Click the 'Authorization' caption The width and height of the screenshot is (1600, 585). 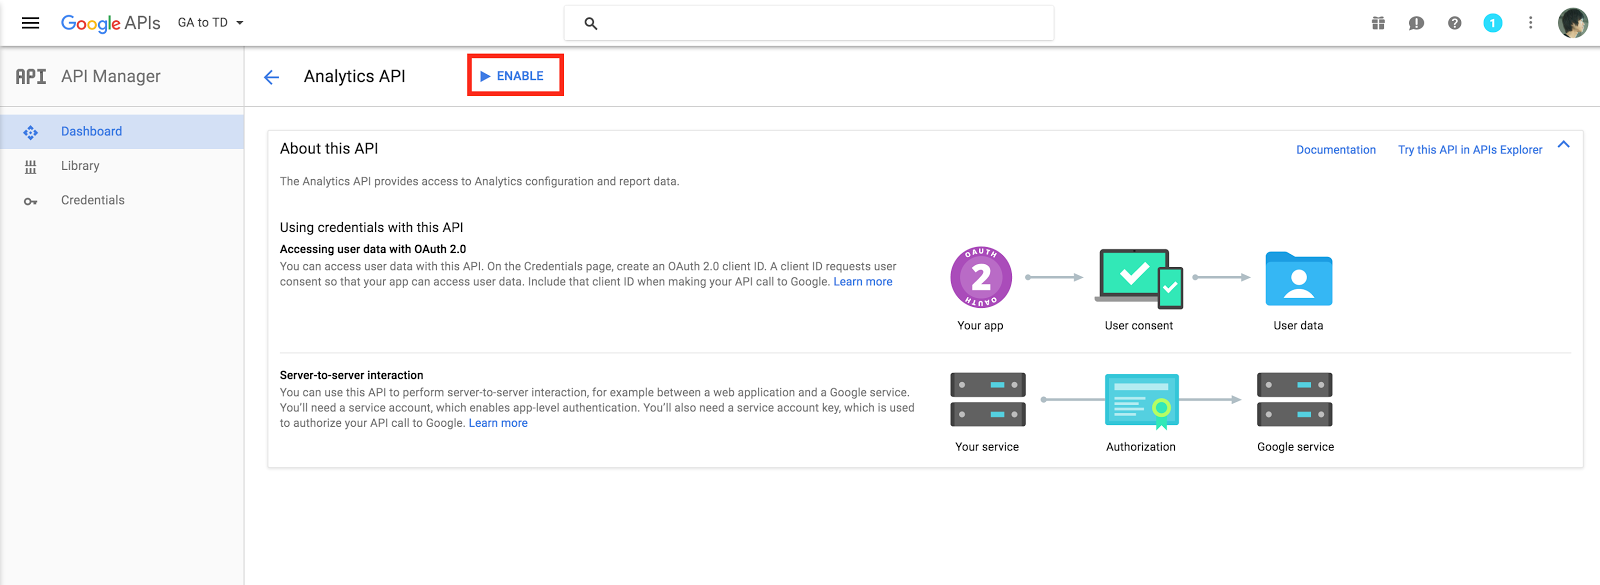1141,448
